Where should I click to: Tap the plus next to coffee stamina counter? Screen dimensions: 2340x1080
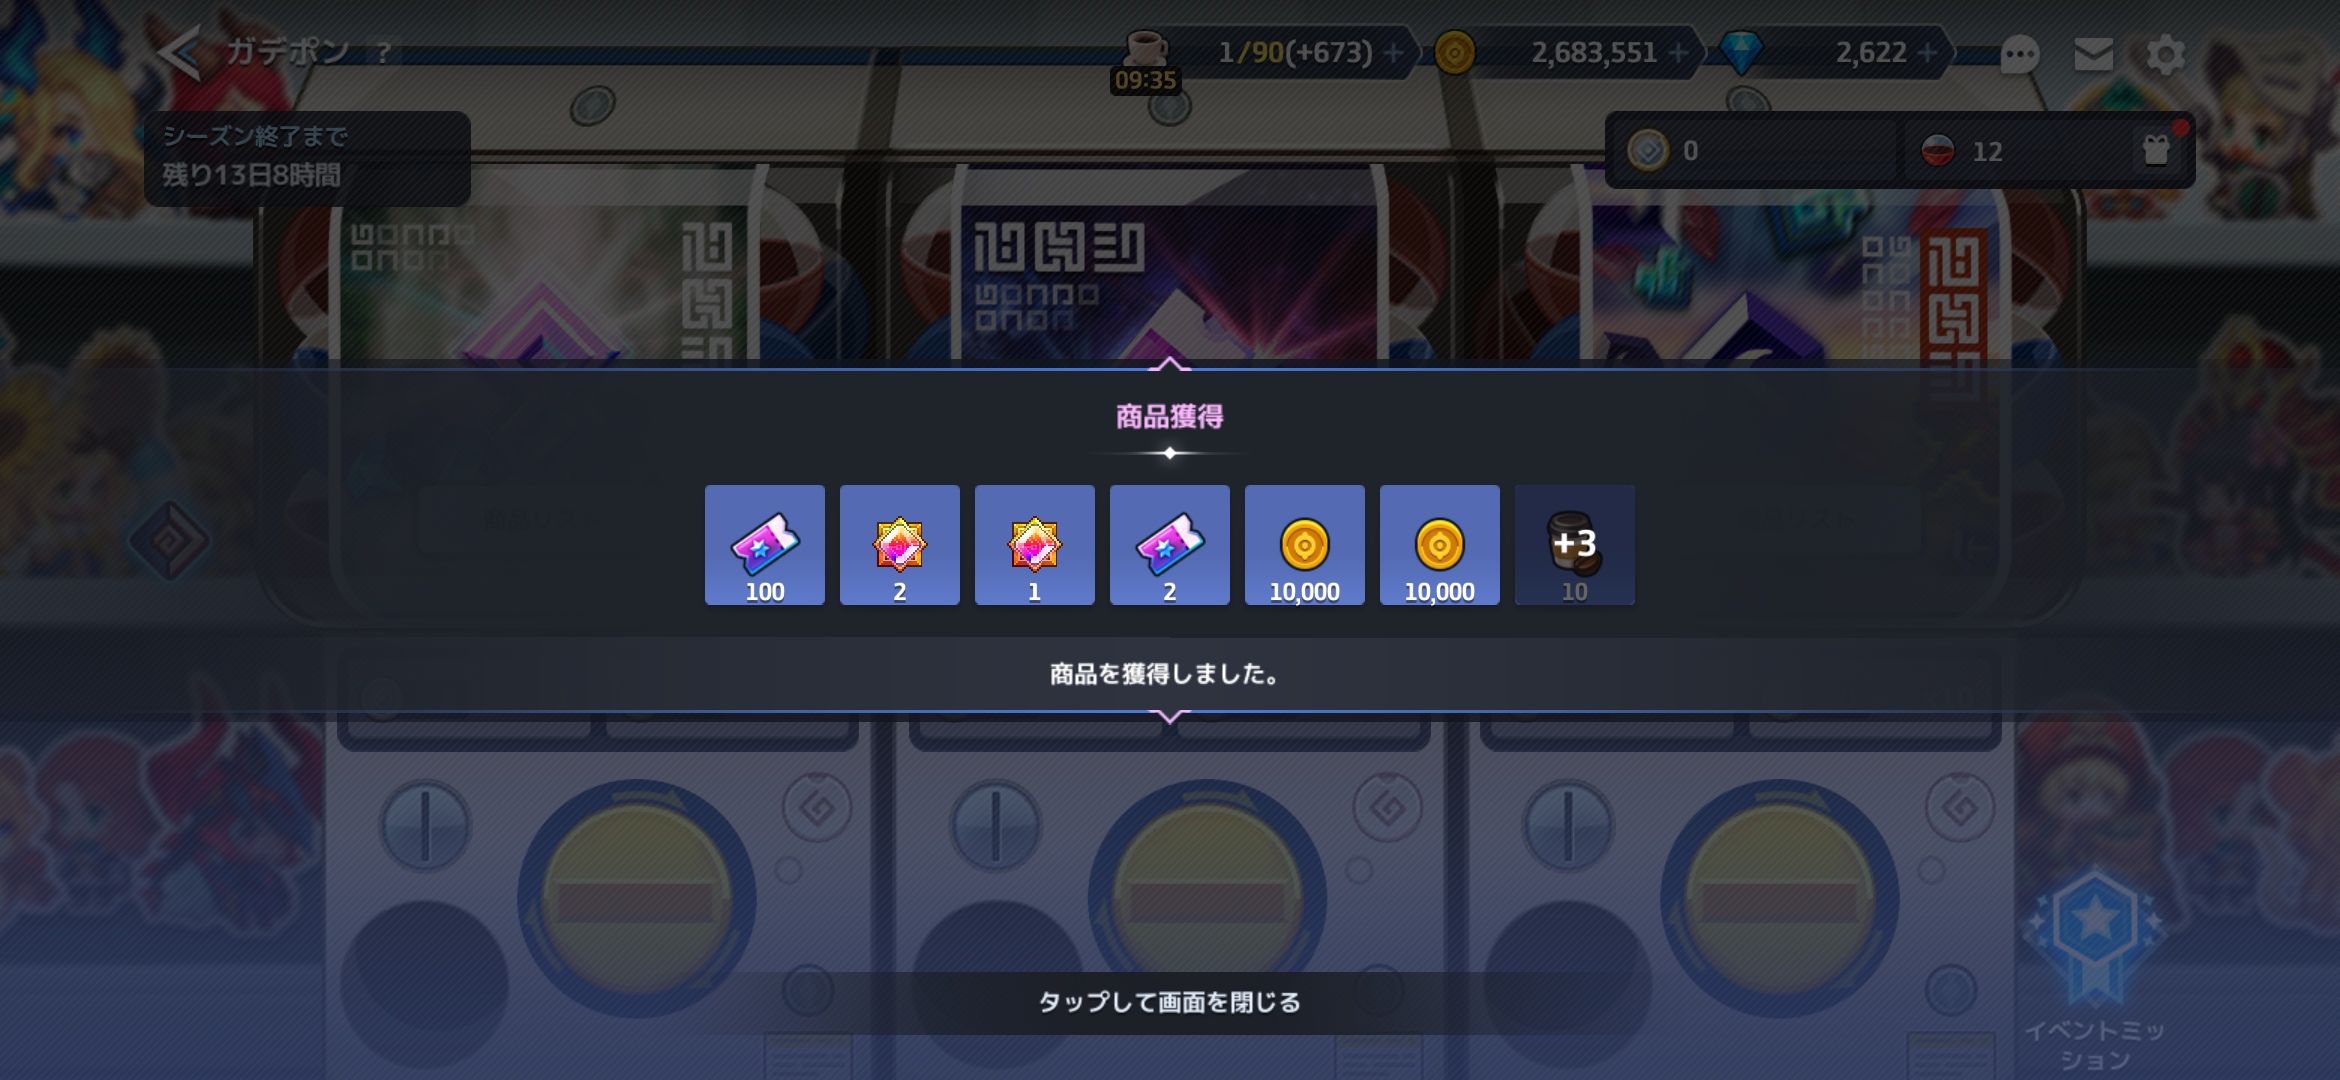[1393, 52]
